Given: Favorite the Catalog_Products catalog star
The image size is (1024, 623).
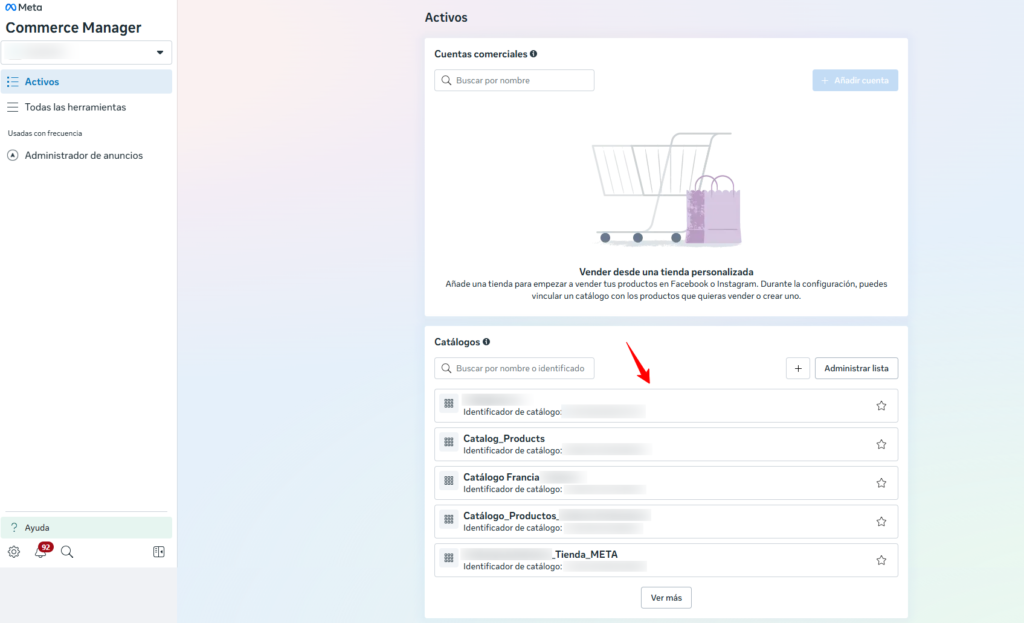Looking at the screenshot, I should (x=881, y=444).
